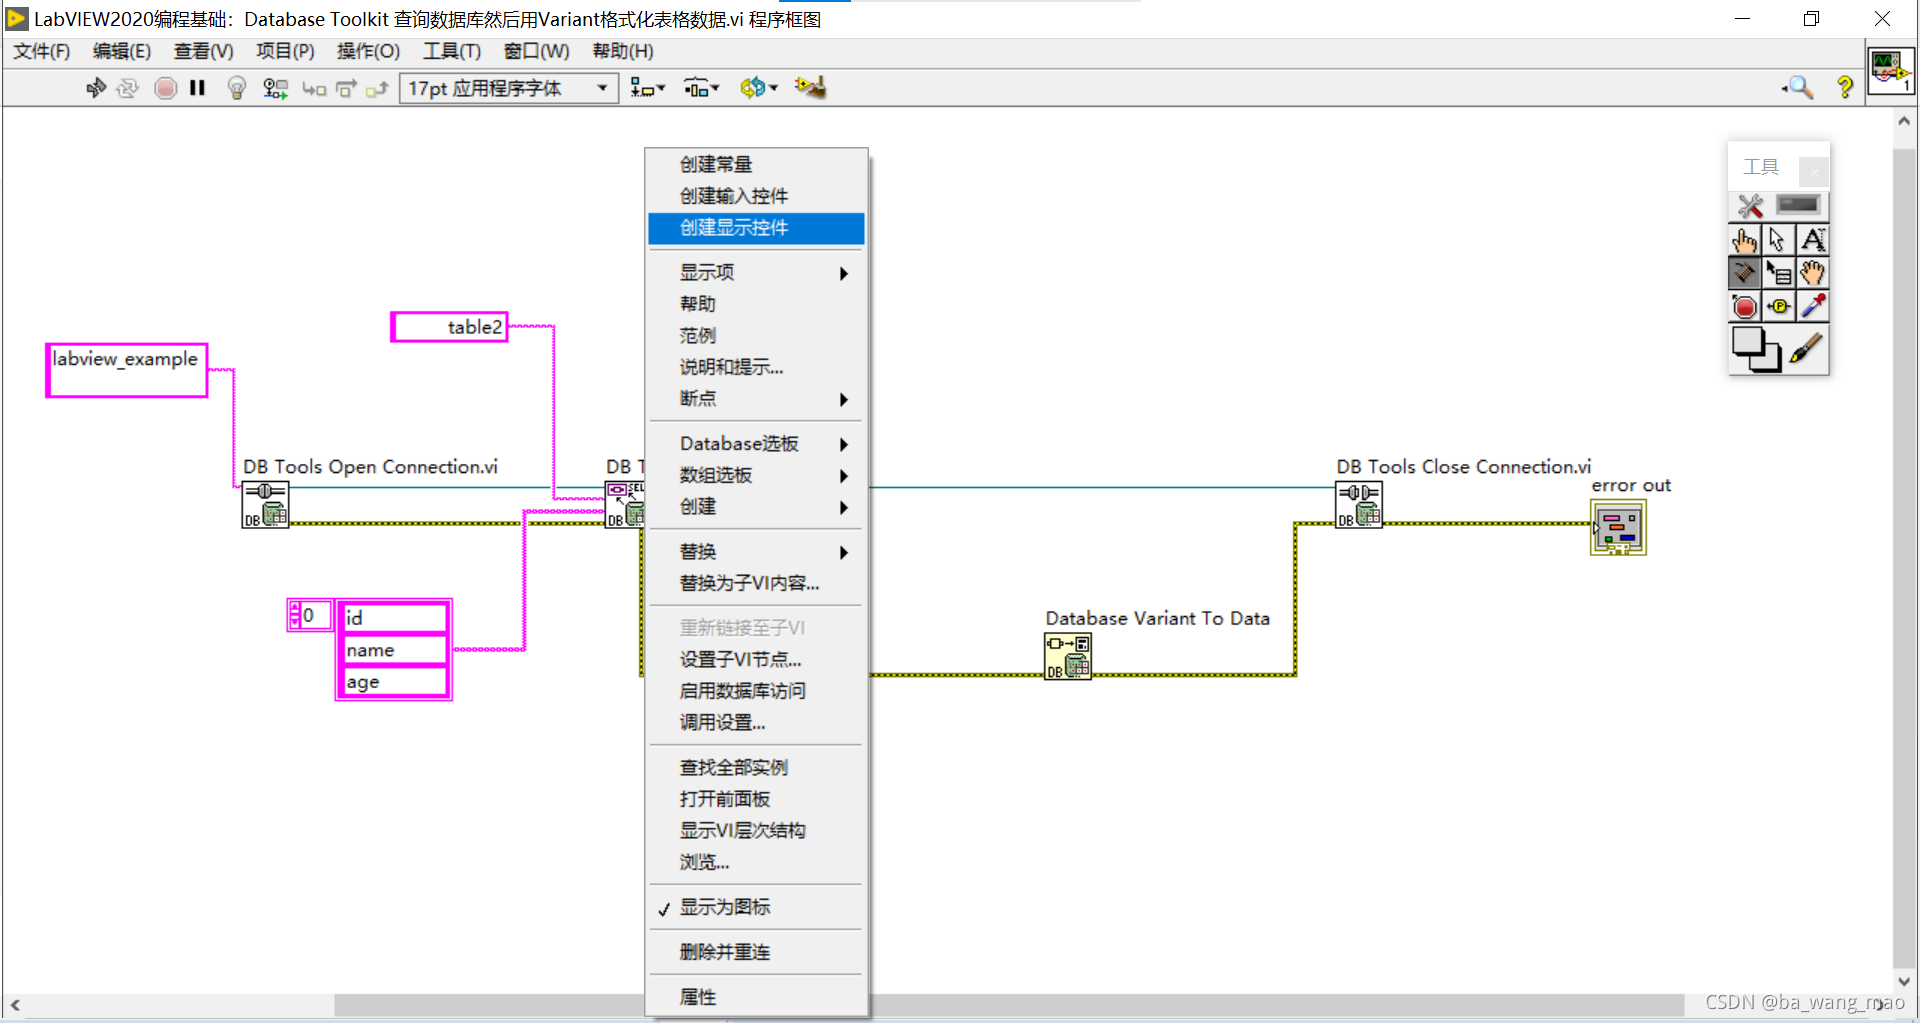Select the Get Color eyedropper tool
The width and height of the screenshot is (1920, 1023).
[1812, 306]
